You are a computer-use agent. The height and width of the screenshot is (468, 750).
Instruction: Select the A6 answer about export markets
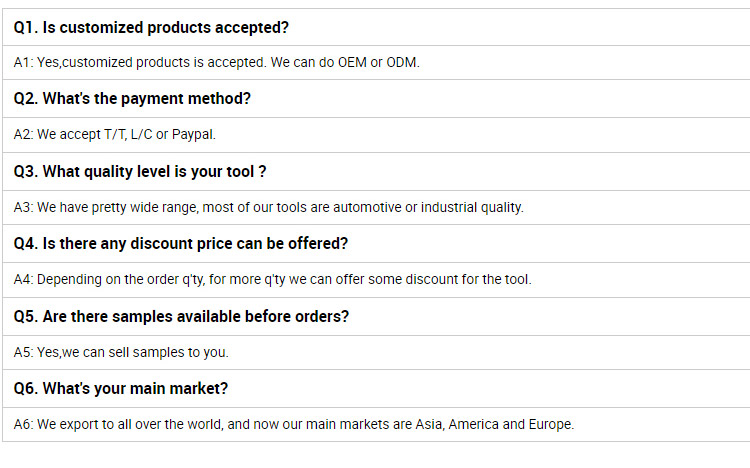click(x=294, y=424)
